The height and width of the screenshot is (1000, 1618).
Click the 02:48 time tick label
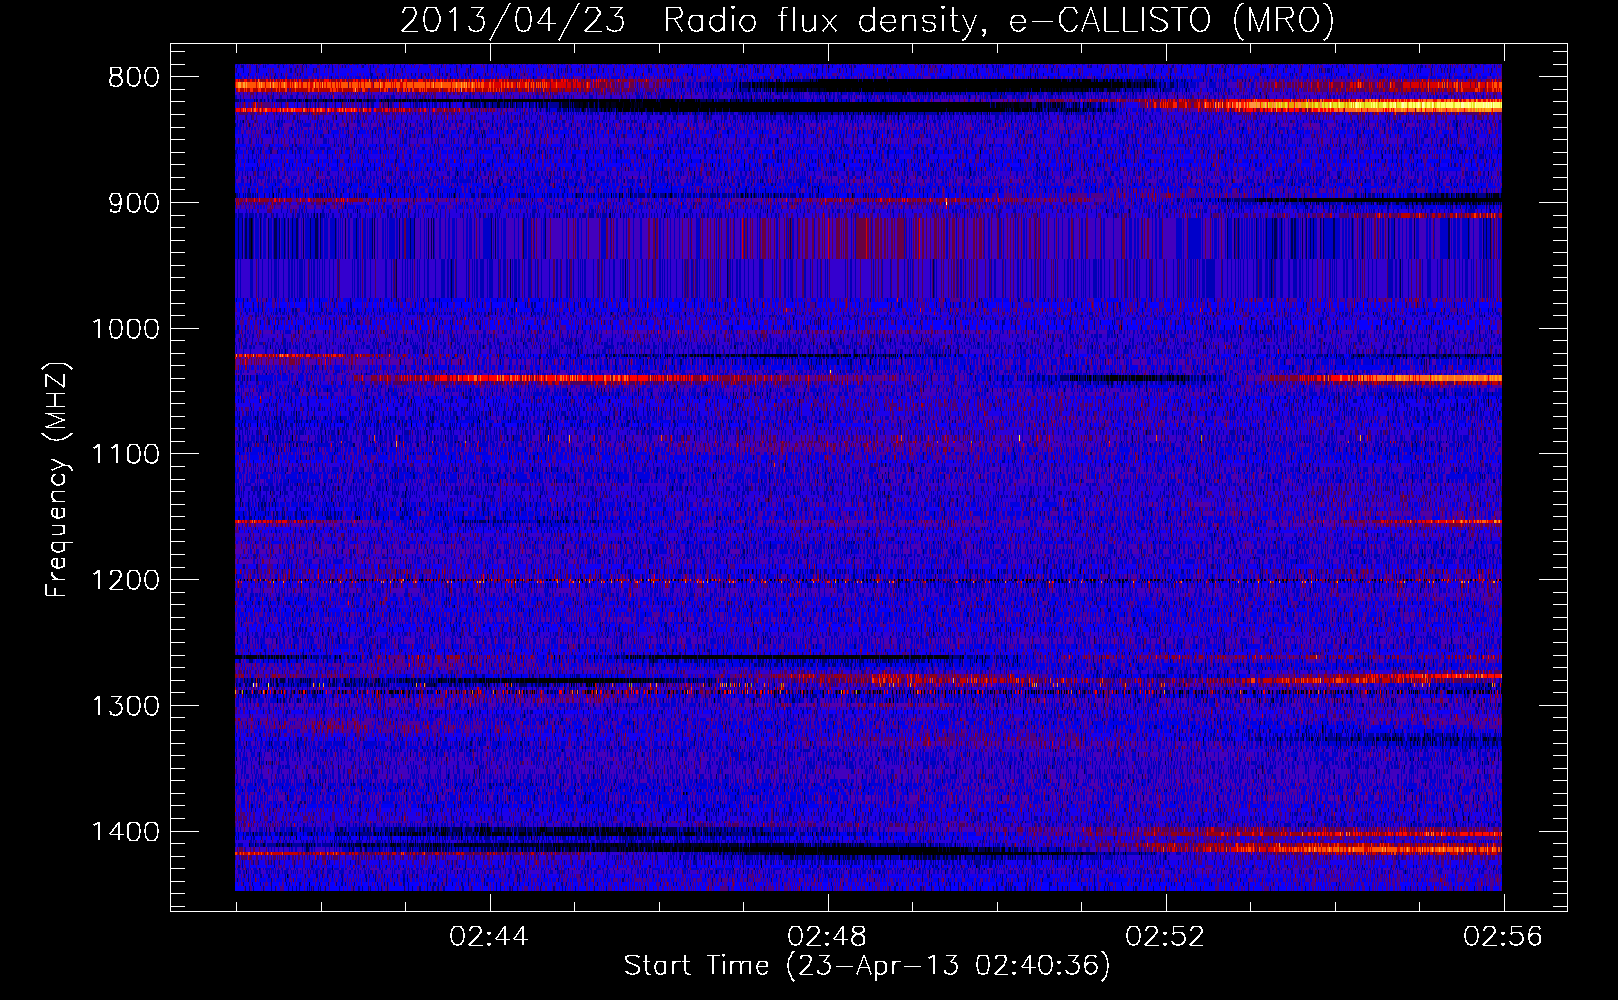pos(827,937)
